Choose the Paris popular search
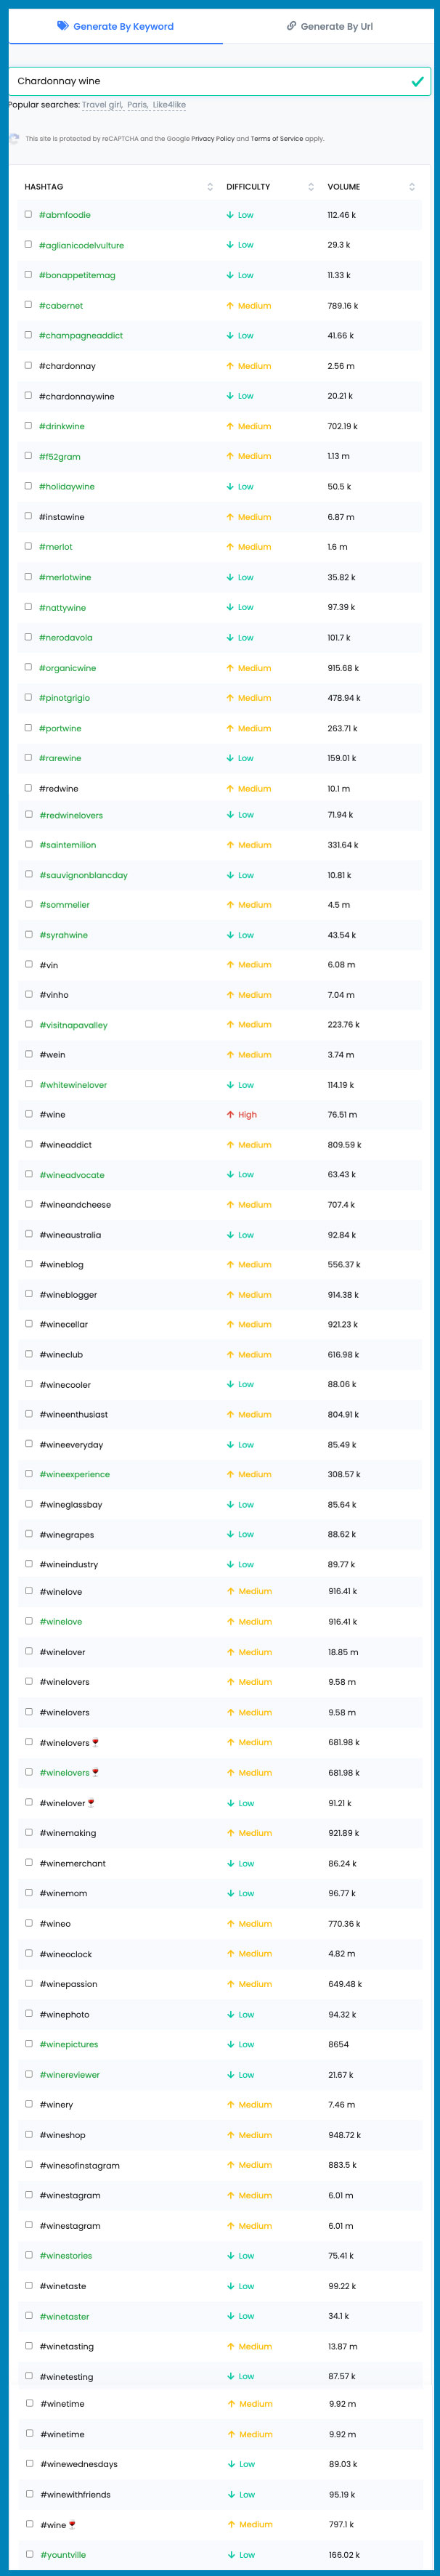 pyautogui.click(x=137, y=105)
